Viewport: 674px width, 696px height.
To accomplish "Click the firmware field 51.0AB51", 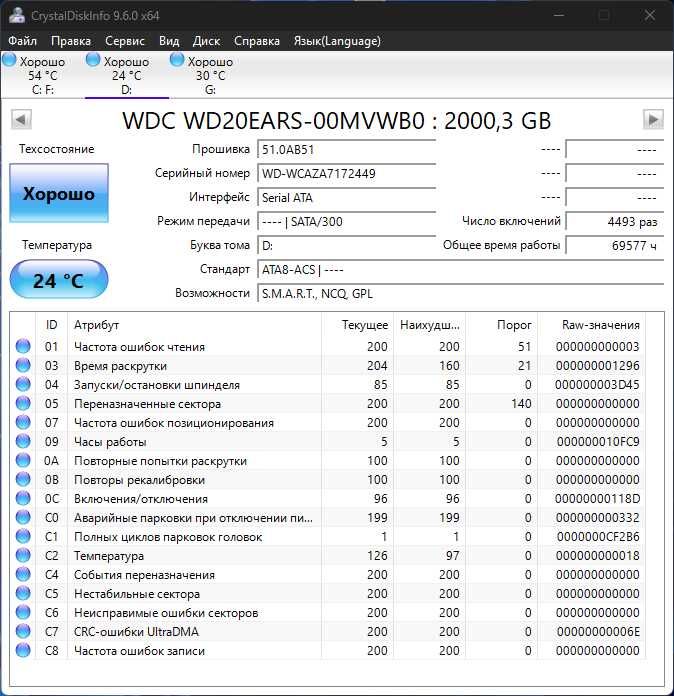I will pos(346,150).
